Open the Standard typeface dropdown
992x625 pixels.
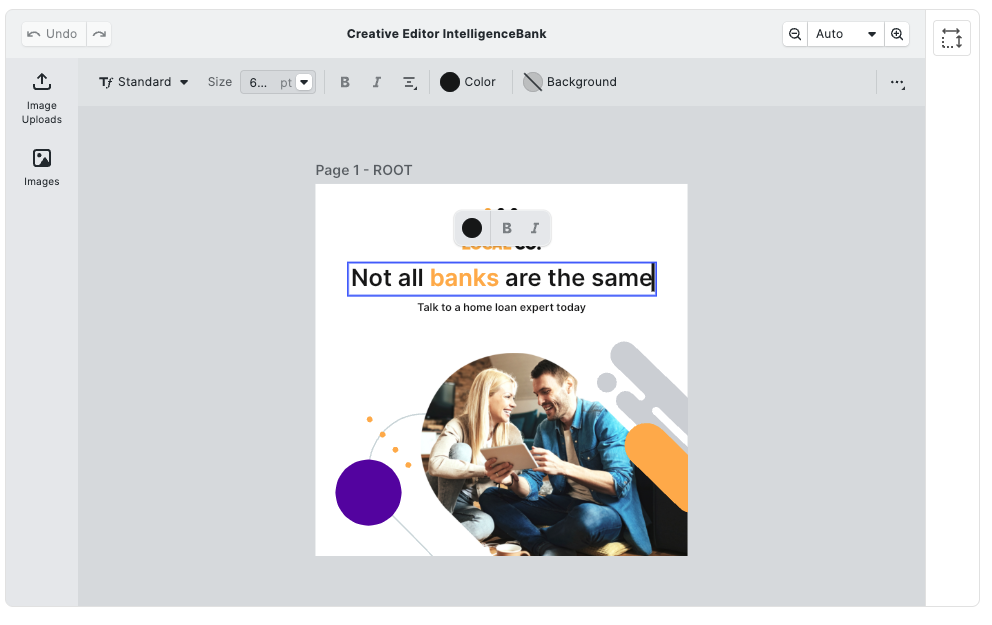pyautogui.click(x=144, y=82)
